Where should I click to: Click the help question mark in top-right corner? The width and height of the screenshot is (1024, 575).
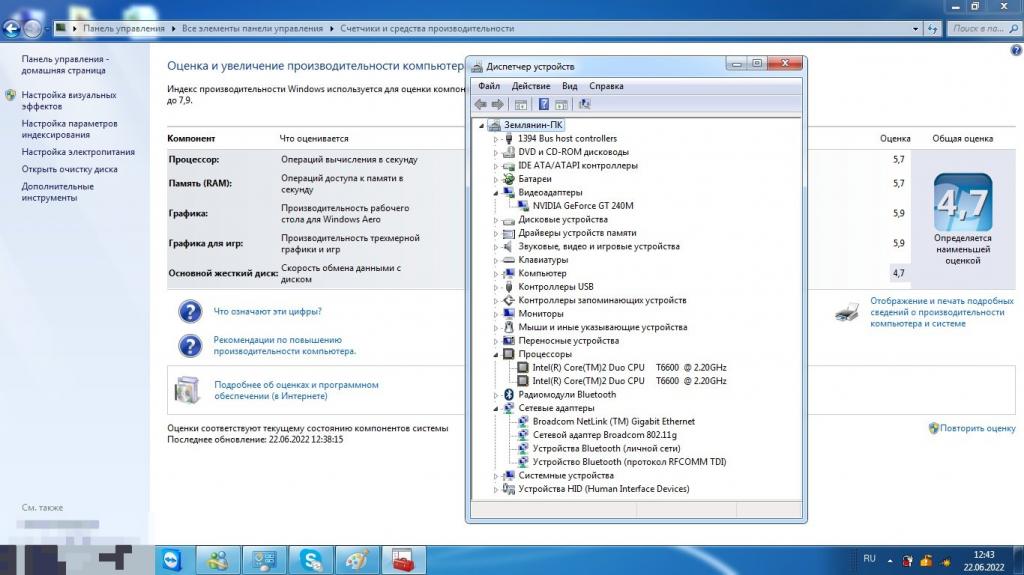pyautogui.click(x=1016, y=50)
